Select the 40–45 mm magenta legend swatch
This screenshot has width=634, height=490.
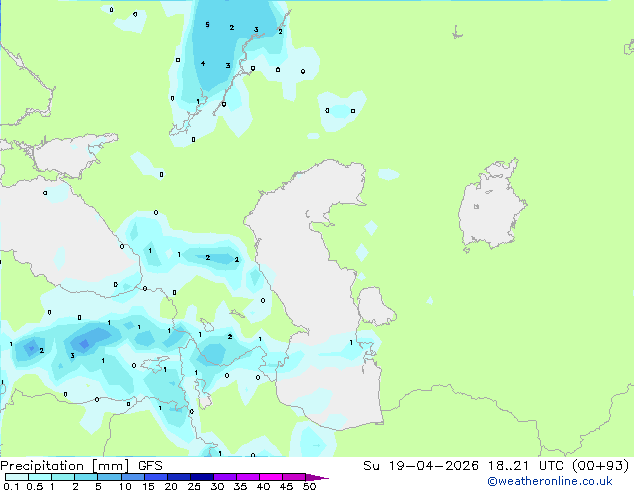click(271, 477)
